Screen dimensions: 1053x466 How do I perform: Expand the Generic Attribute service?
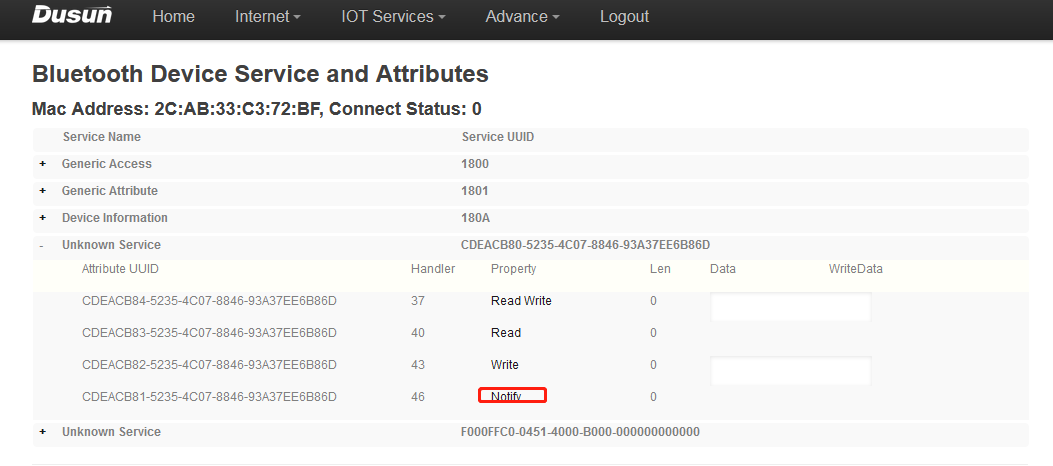point(42,191)
